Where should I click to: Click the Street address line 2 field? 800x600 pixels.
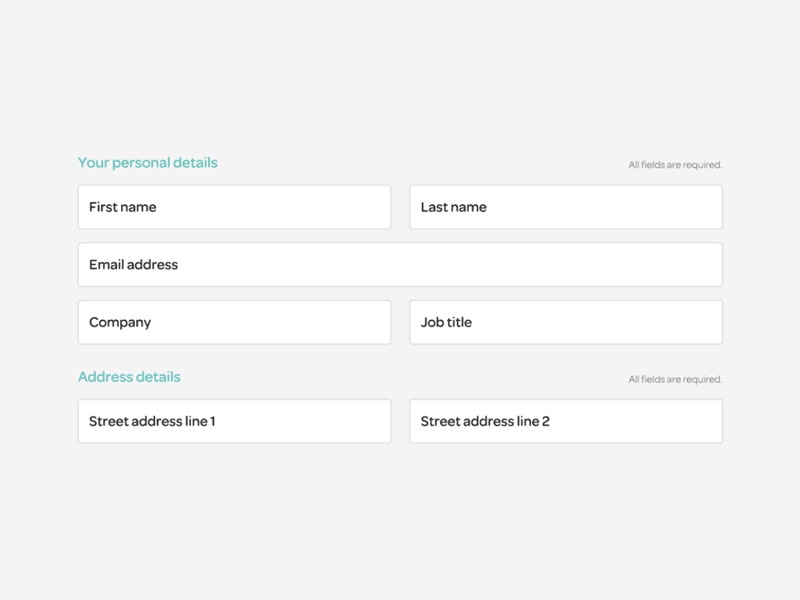coord(565,420)
